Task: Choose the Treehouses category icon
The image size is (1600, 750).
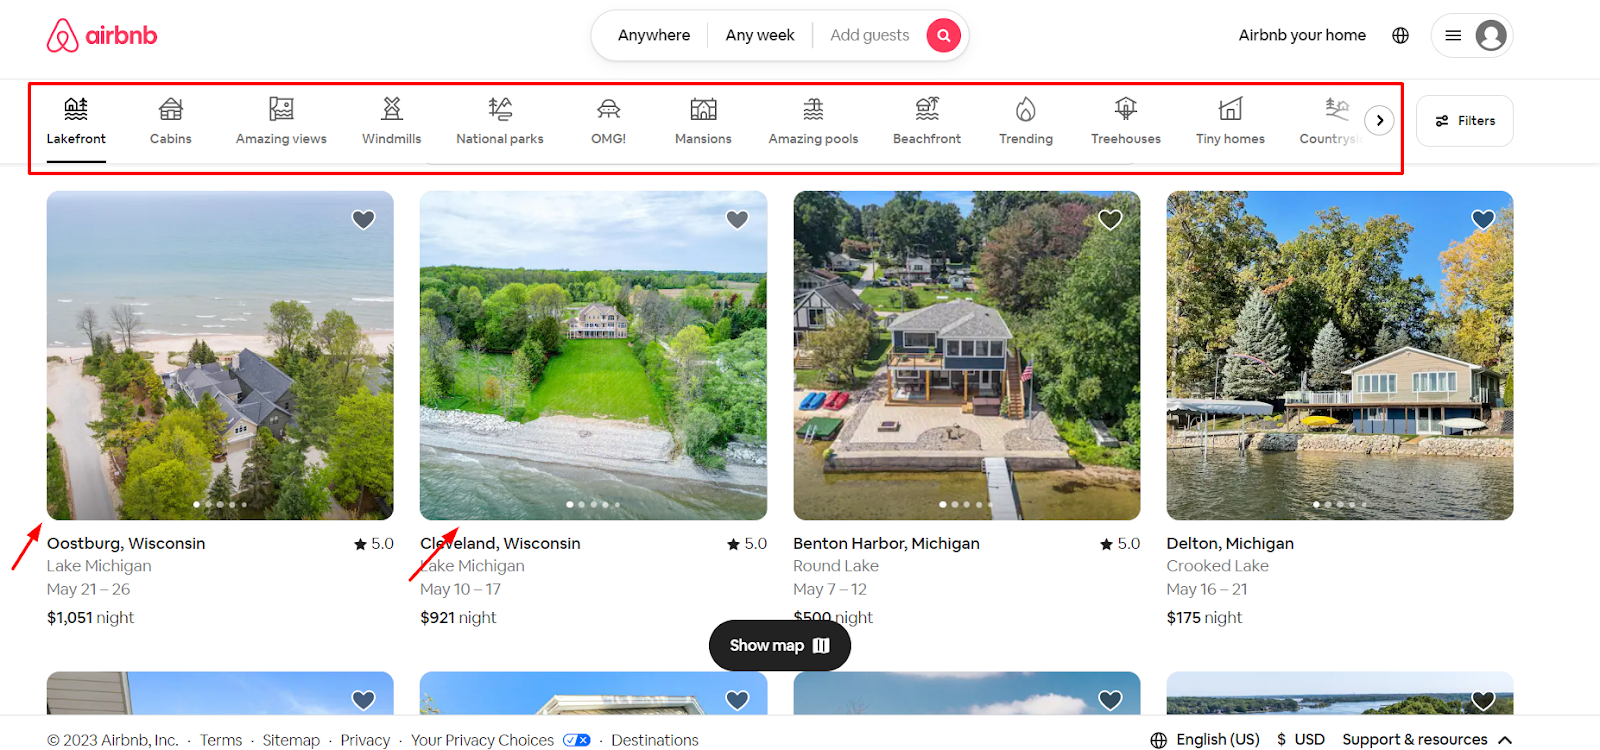Action: [x=1126, y=109]
